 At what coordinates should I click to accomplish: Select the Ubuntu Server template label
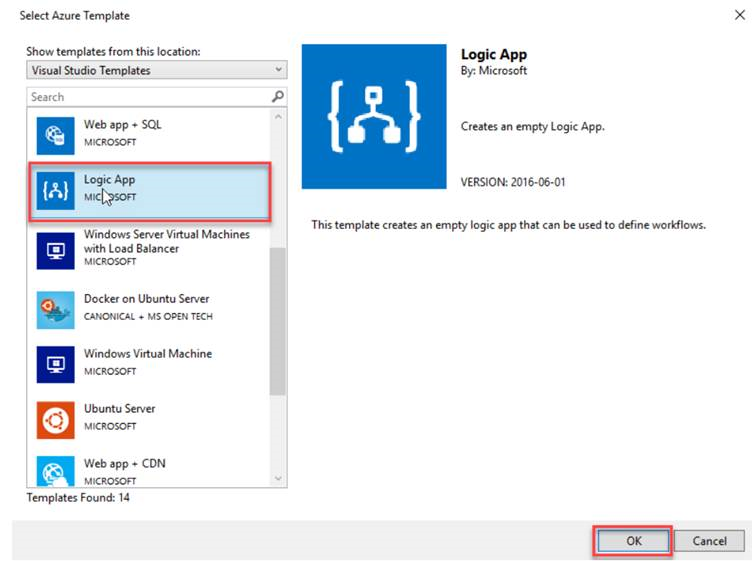click(120, 409)
